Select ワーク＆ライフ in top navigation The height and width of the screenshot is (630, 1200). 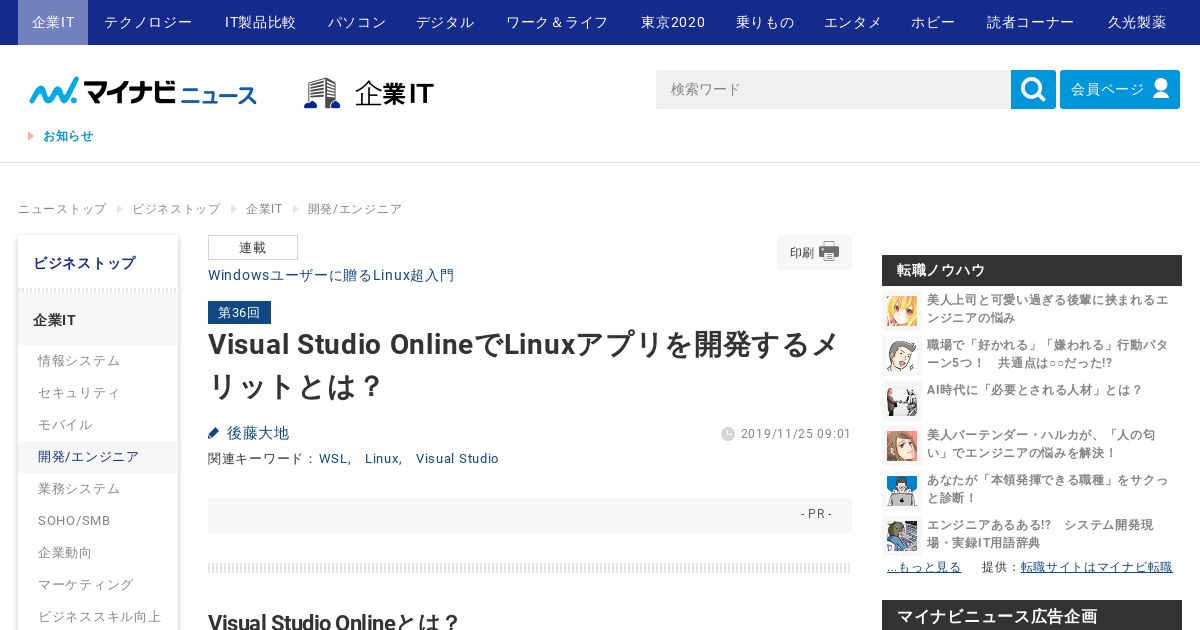pyautogui.click(x=557, y=22)
